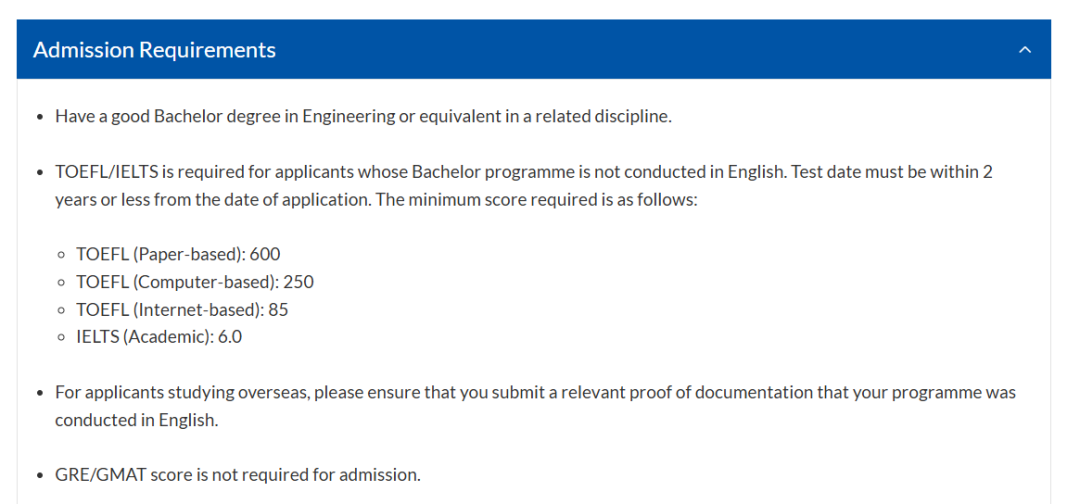This screenshot has height=504, width=1080.
Task: Click the line beginning "years or less from"
Action: pyautogui.click(x=377, y=200)
